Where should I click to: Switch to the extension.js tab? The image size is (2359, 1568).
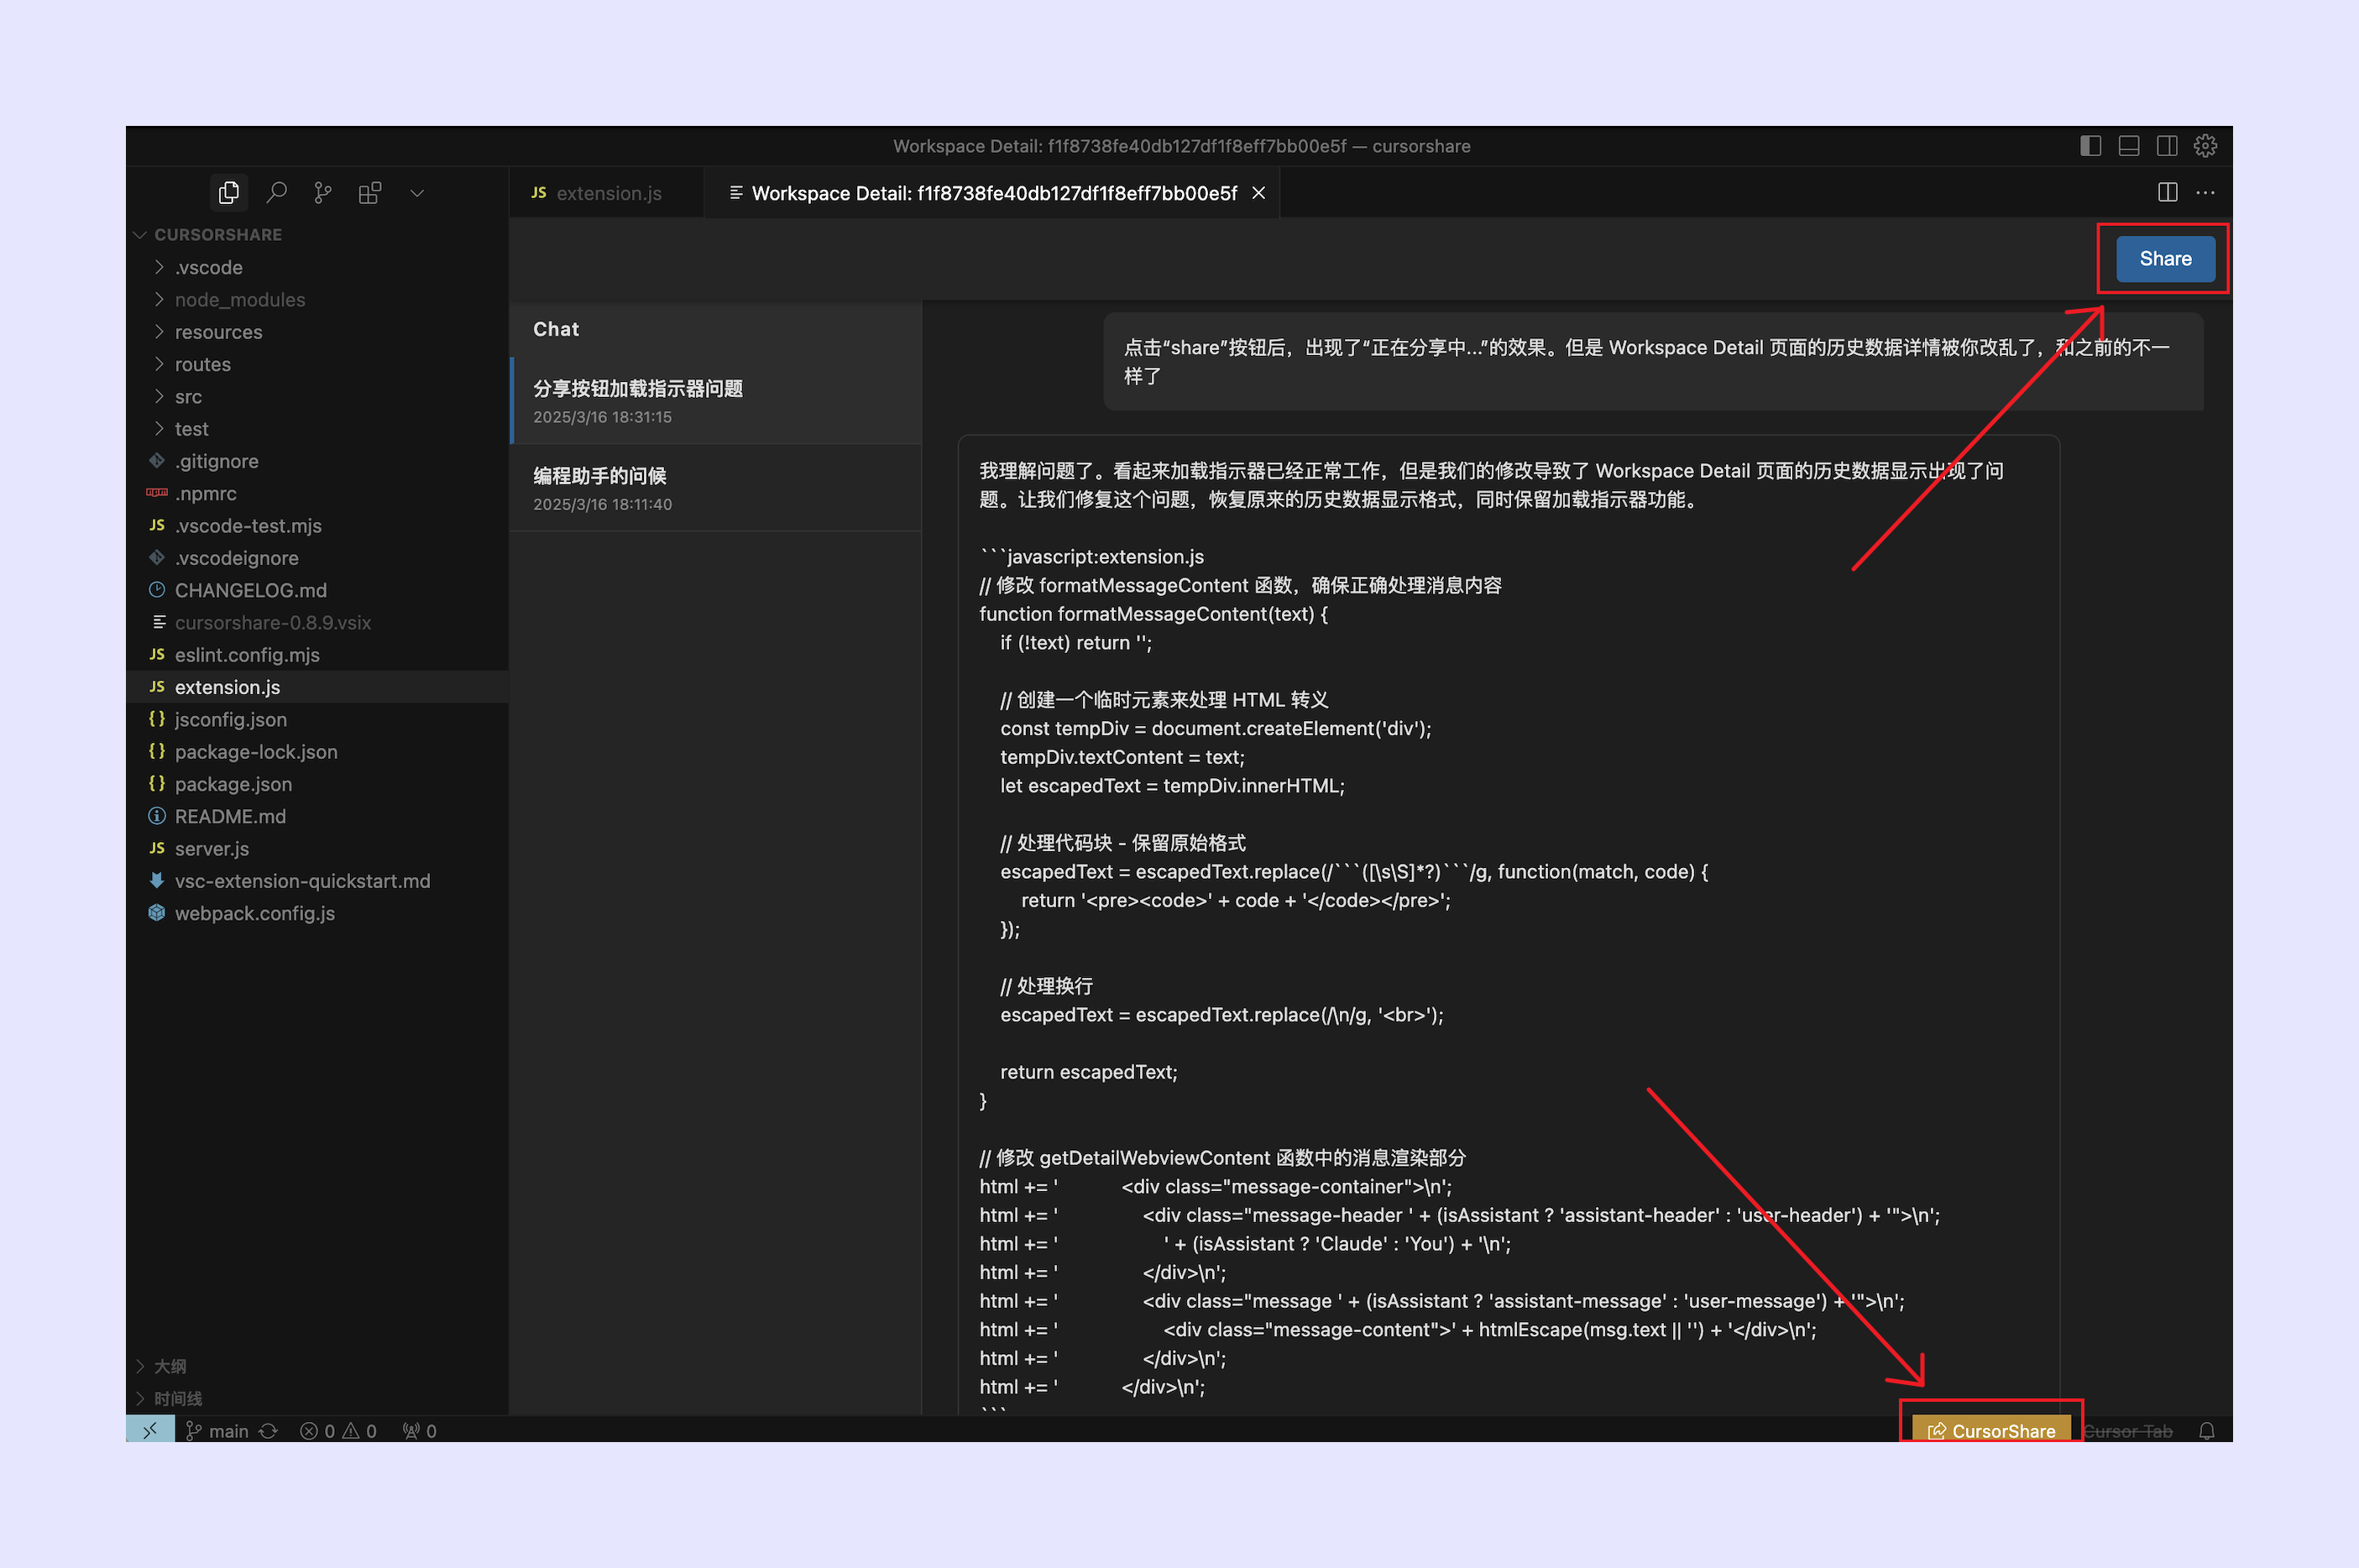(x=607, y=193)
